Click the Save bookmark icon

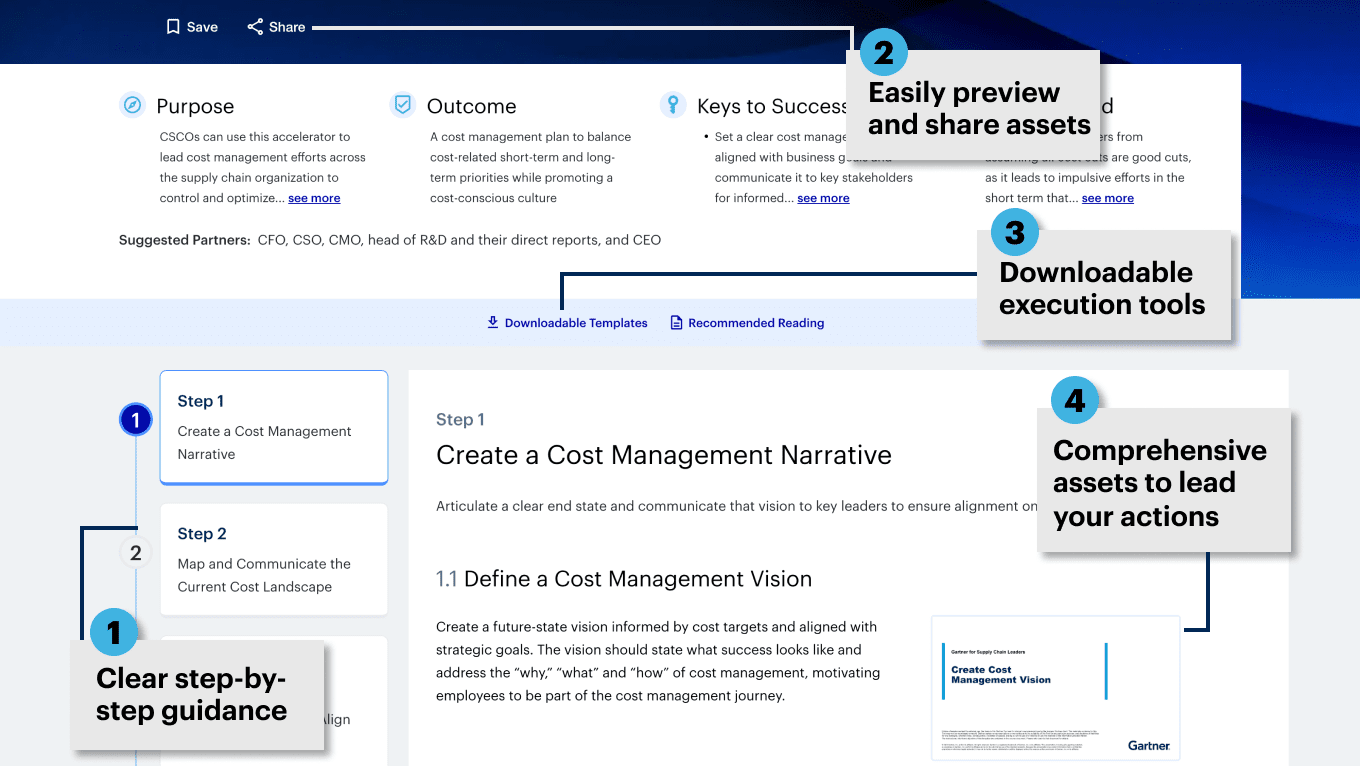tap(173, 27)
